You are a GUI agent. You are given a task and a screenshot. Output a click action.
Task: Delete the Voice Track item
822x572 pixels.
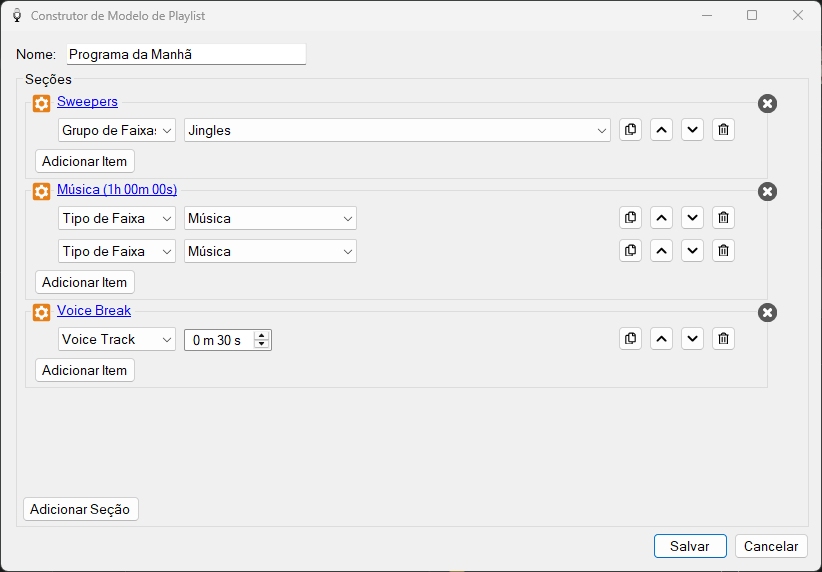coord(723,339)
